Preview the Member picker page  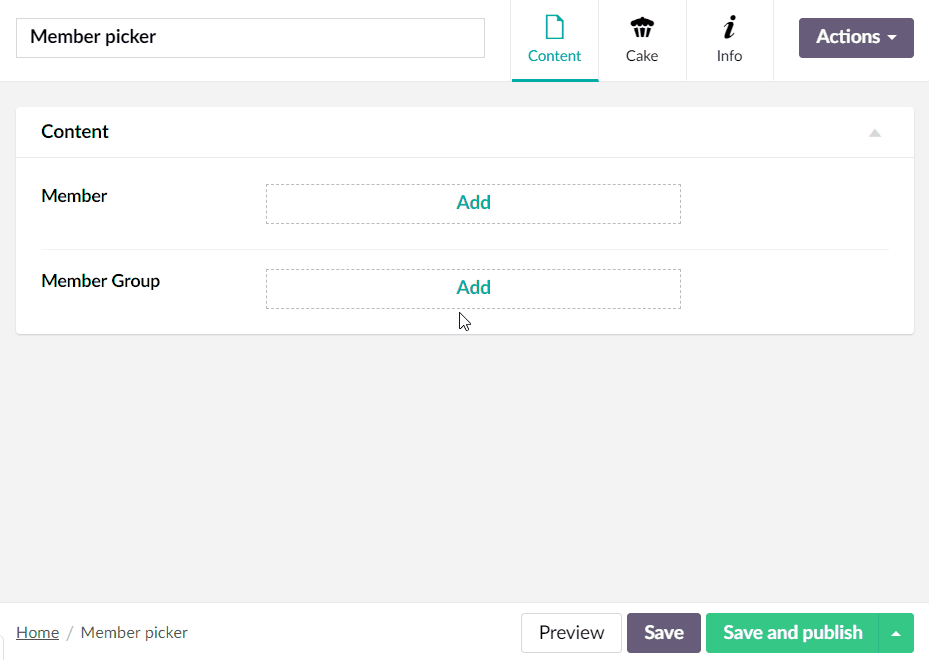click(x=570, y=632)
